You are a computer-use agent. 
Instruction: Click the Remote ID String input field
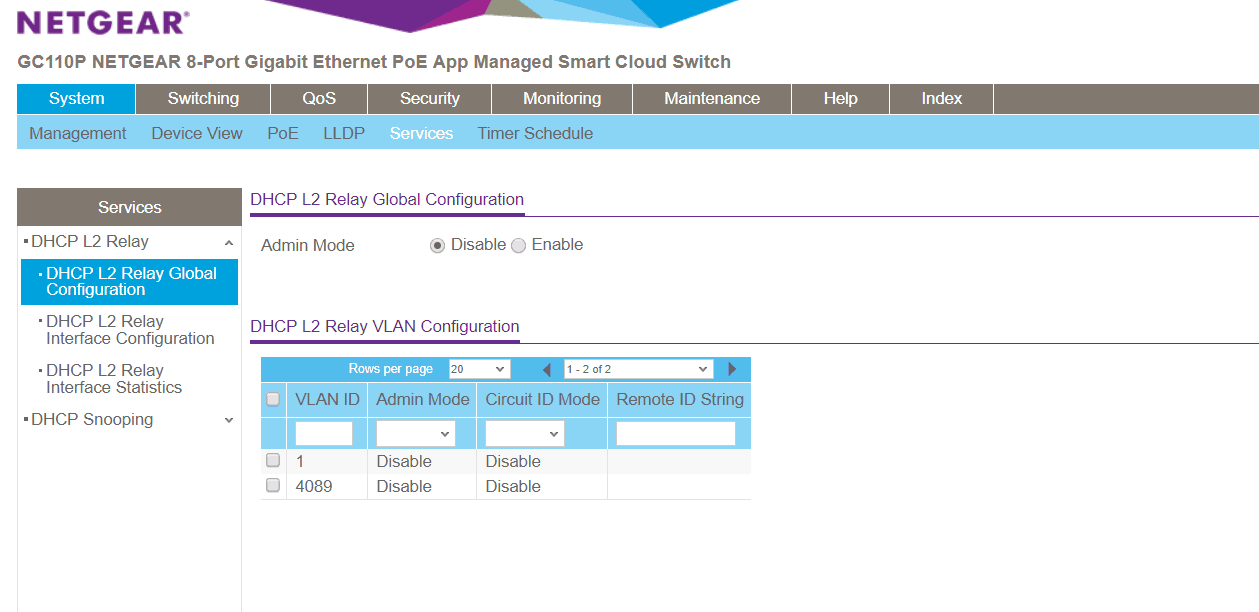[x=676, y=434]
